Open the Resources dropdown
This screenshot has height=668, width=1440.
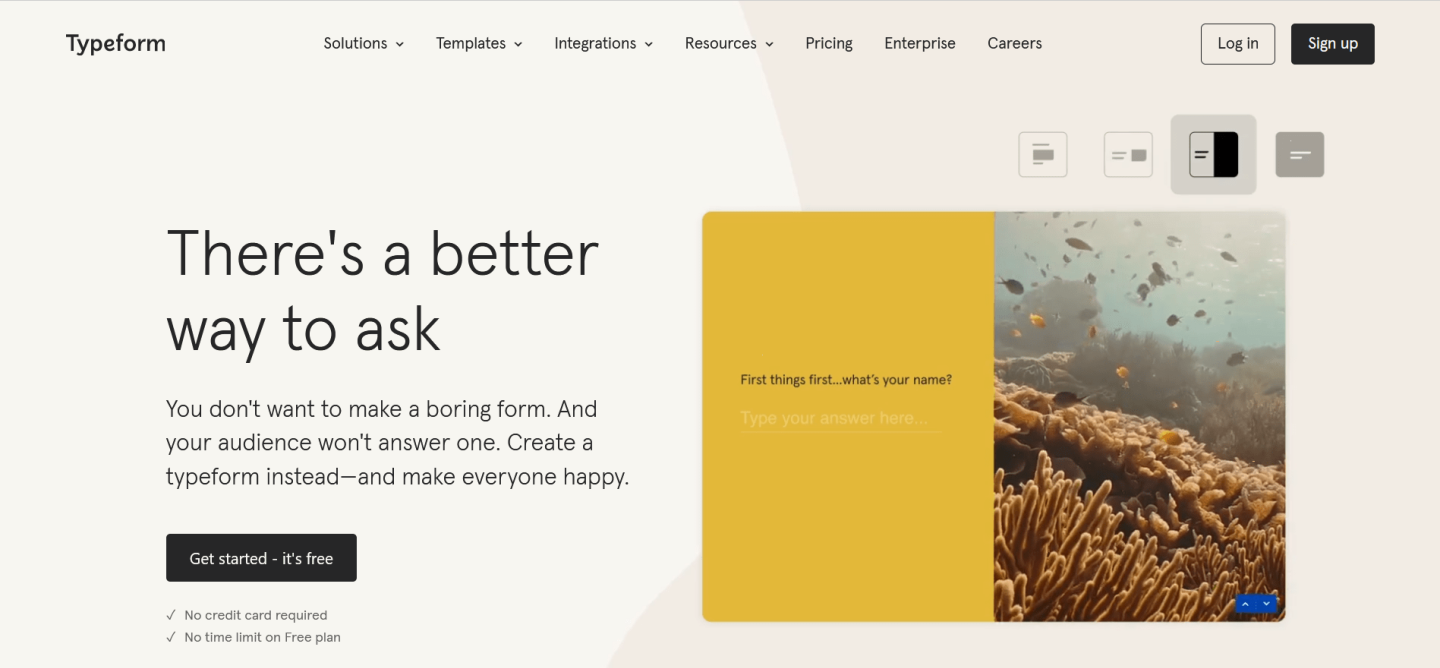point(729,44)
